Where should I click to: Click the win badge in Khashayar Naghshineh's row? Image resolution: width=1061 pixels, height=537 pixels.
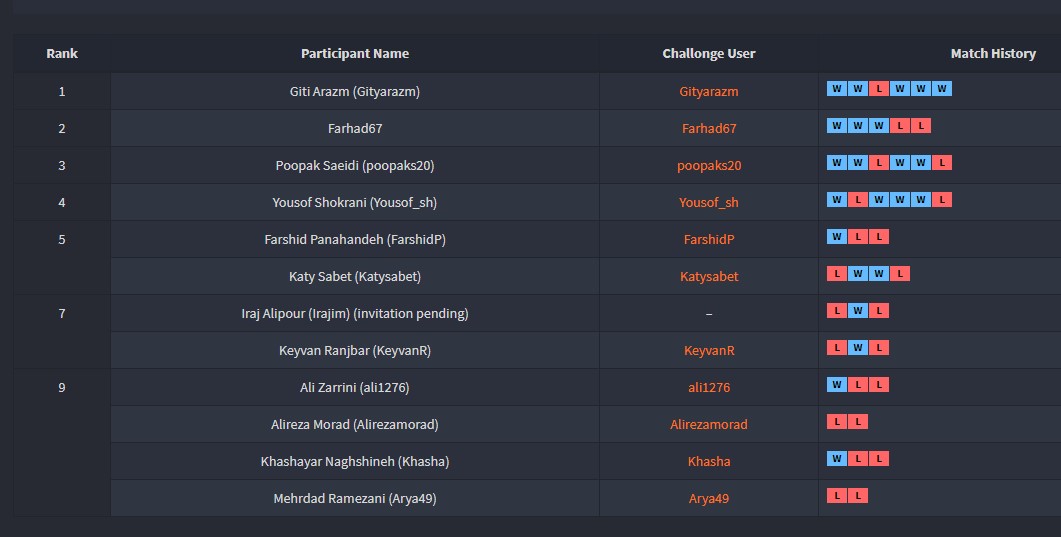[x=836, y=459]
